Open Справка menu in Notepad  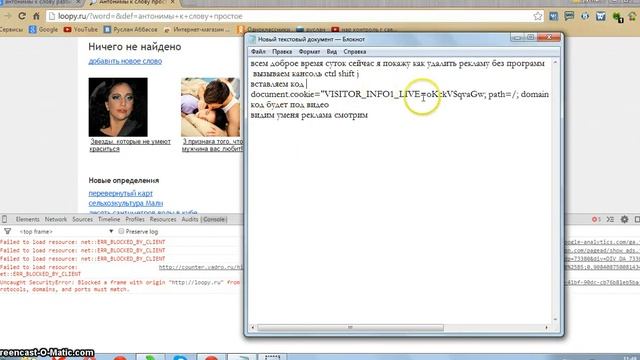pos(355,52)
